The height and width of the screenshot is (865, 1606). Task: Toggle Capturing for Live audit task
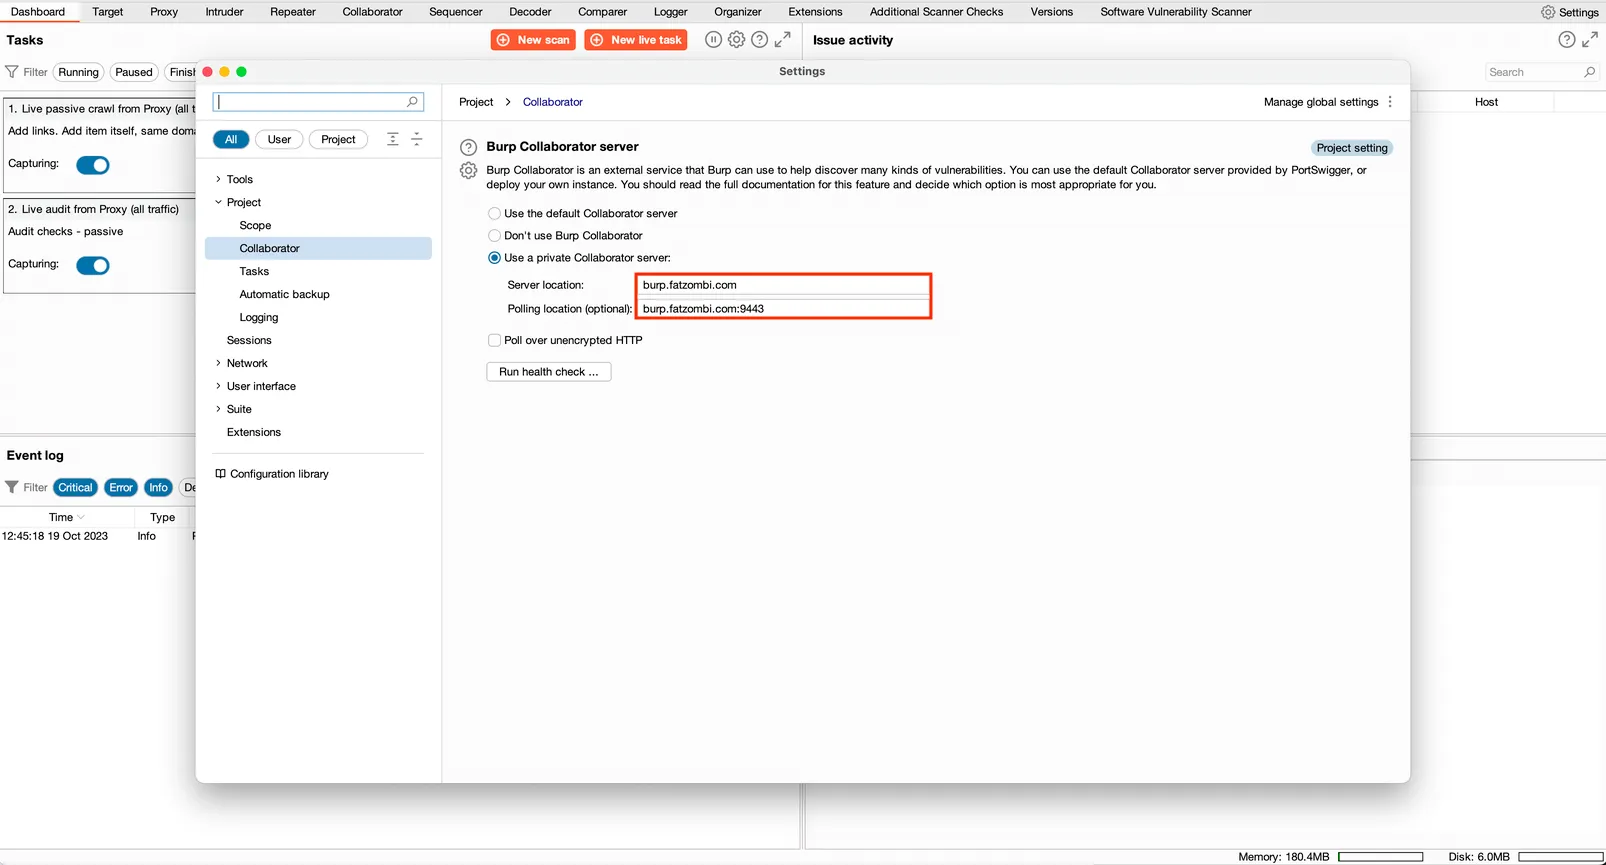[x=93, y=265]
